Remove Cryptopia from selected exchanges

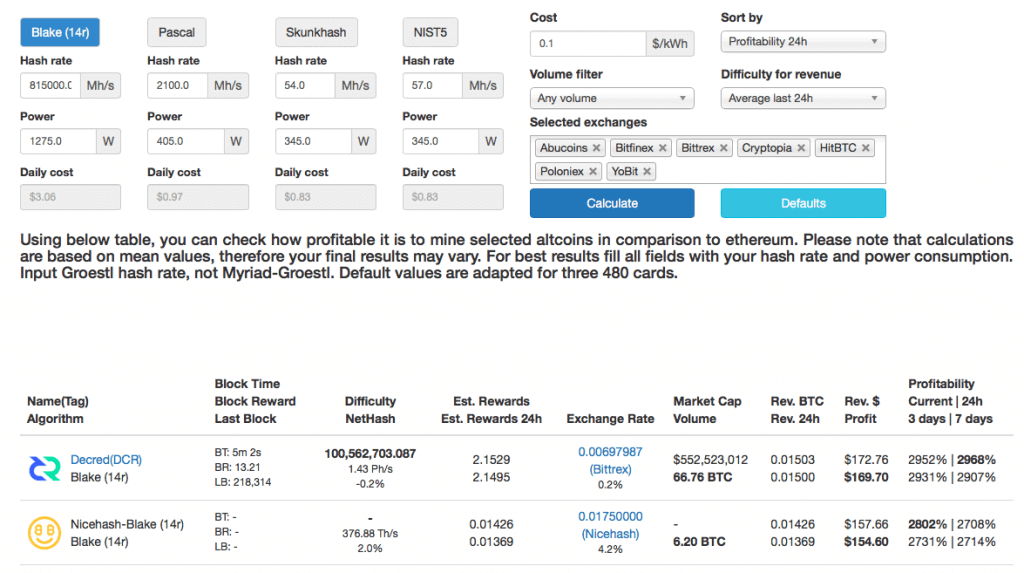point(802,148)
